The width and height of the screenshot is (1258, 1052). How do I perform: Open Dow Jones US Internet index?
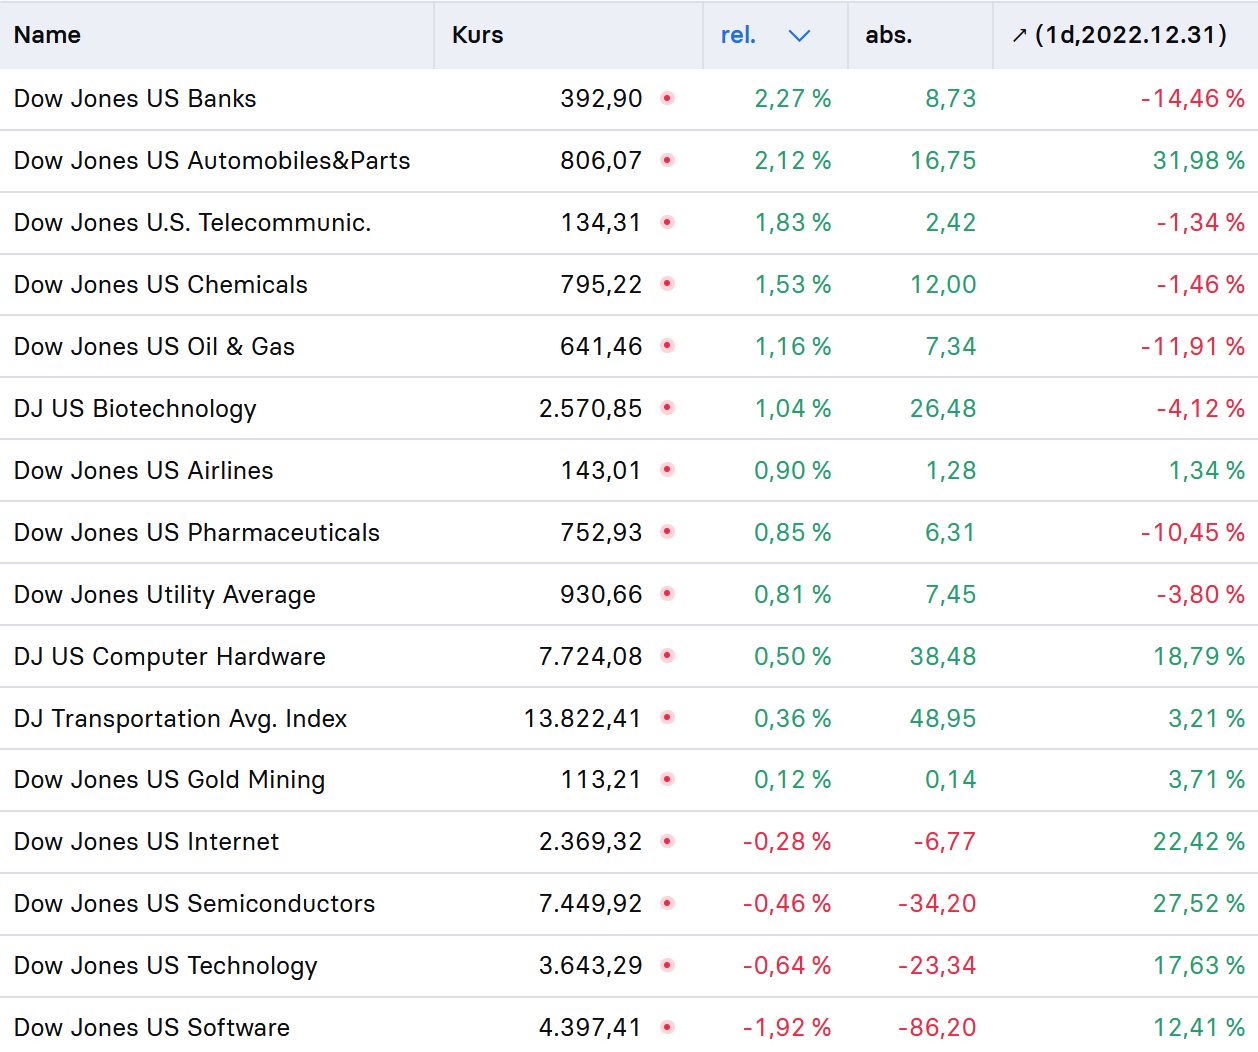click(x=147, y=841)
